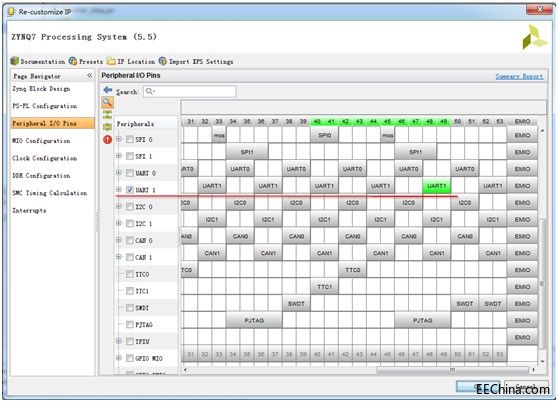Collapse the Page Navigator with double chevron
This screenshot has width=558, height=402.
90,75
